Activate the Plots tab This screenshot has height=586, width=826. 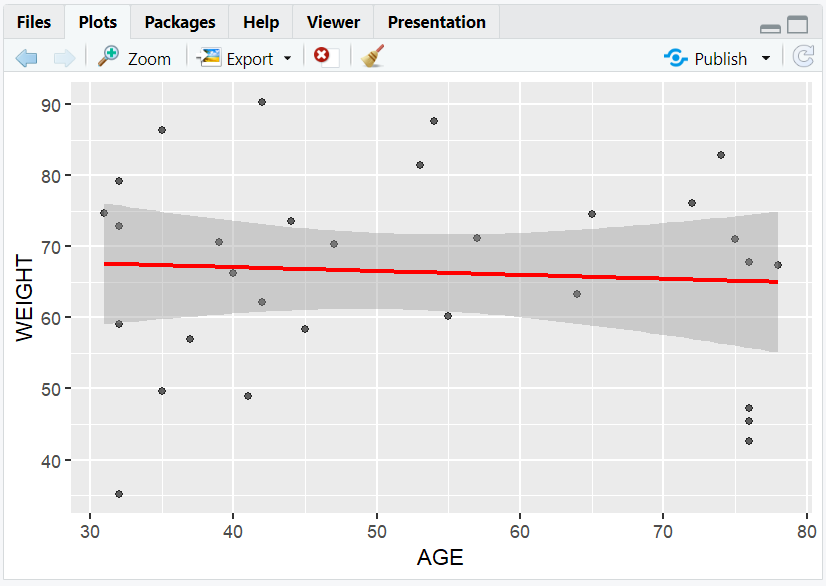click(x=97, y=21)
